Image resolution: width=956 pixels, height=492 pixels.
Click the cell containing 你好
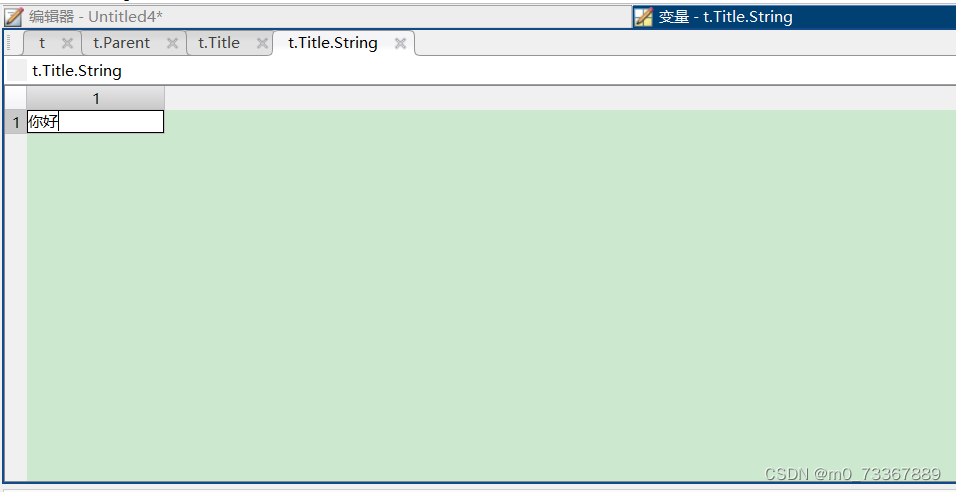coord(96,122)
